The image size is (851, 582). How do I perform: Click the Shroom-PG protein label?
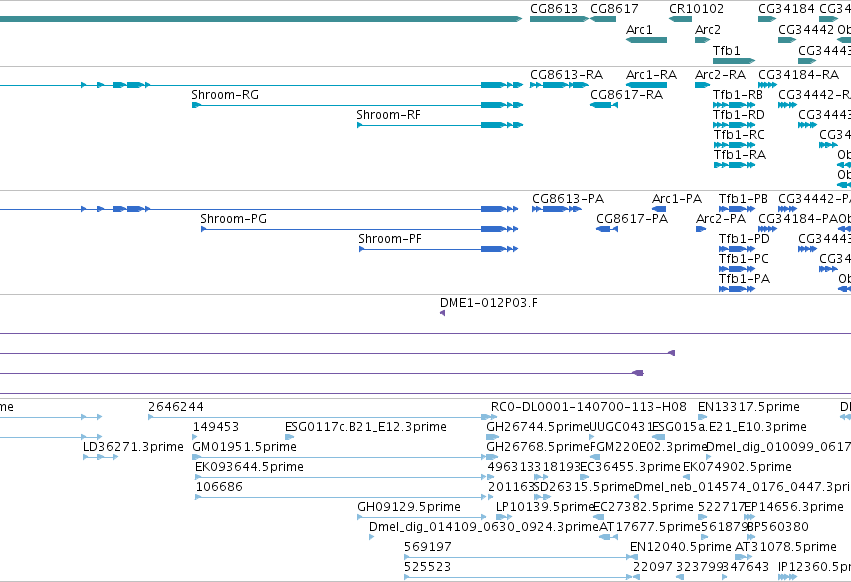pyautogui.click(x=233, y=219)
